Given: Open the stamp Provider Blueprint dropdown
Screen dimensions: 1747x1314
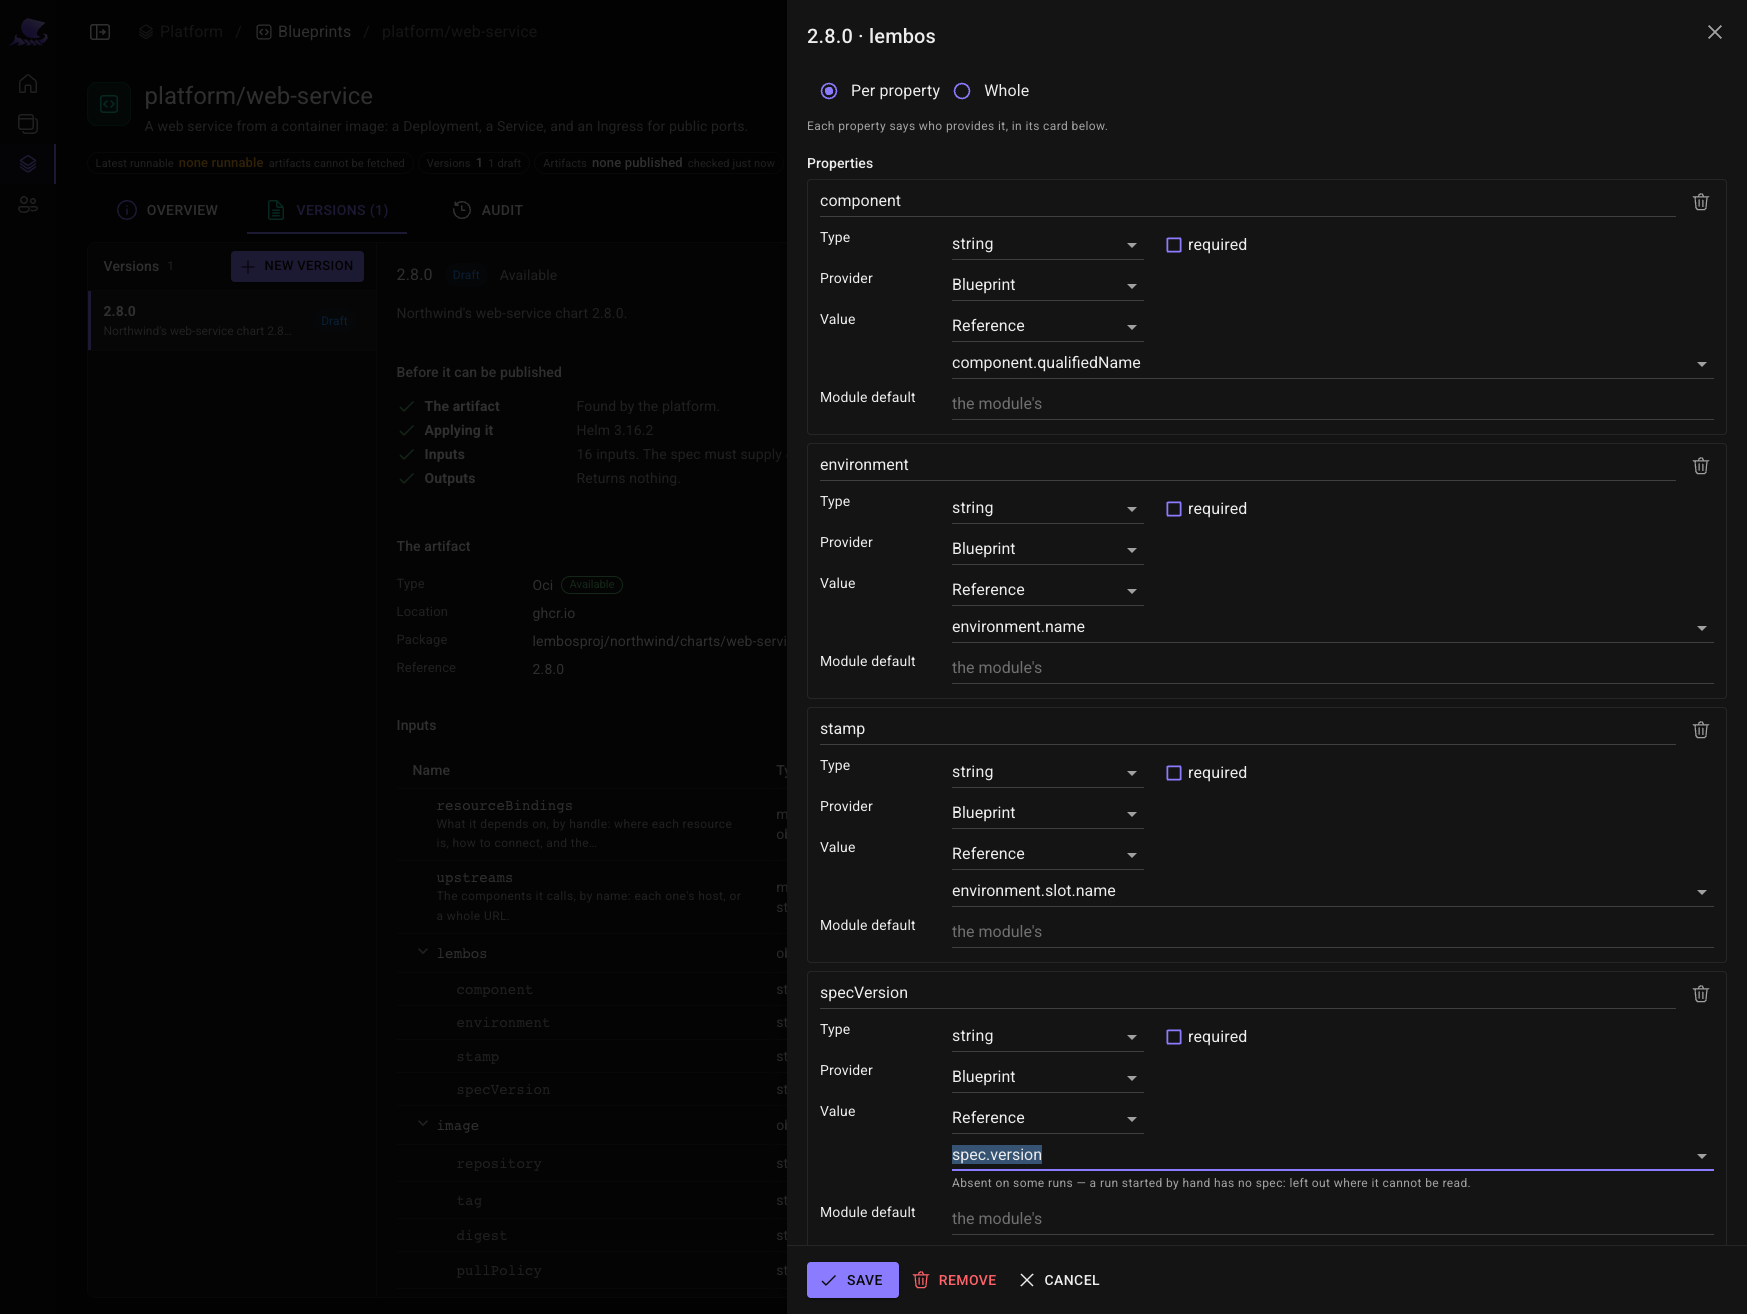Looking at the screenshot, I should (1047, 813).
